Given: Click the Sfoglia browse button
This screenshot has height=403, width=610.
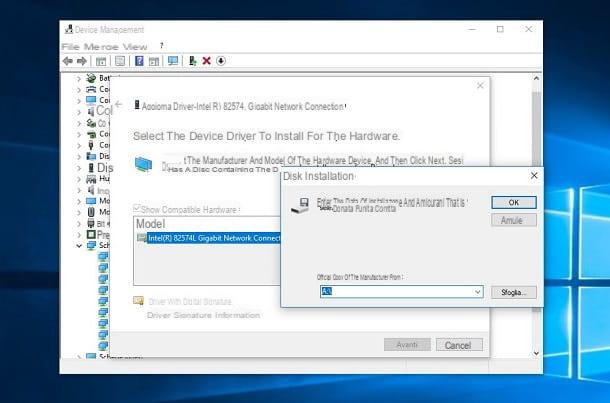Looking at the screenshot, I should (514, 292).
